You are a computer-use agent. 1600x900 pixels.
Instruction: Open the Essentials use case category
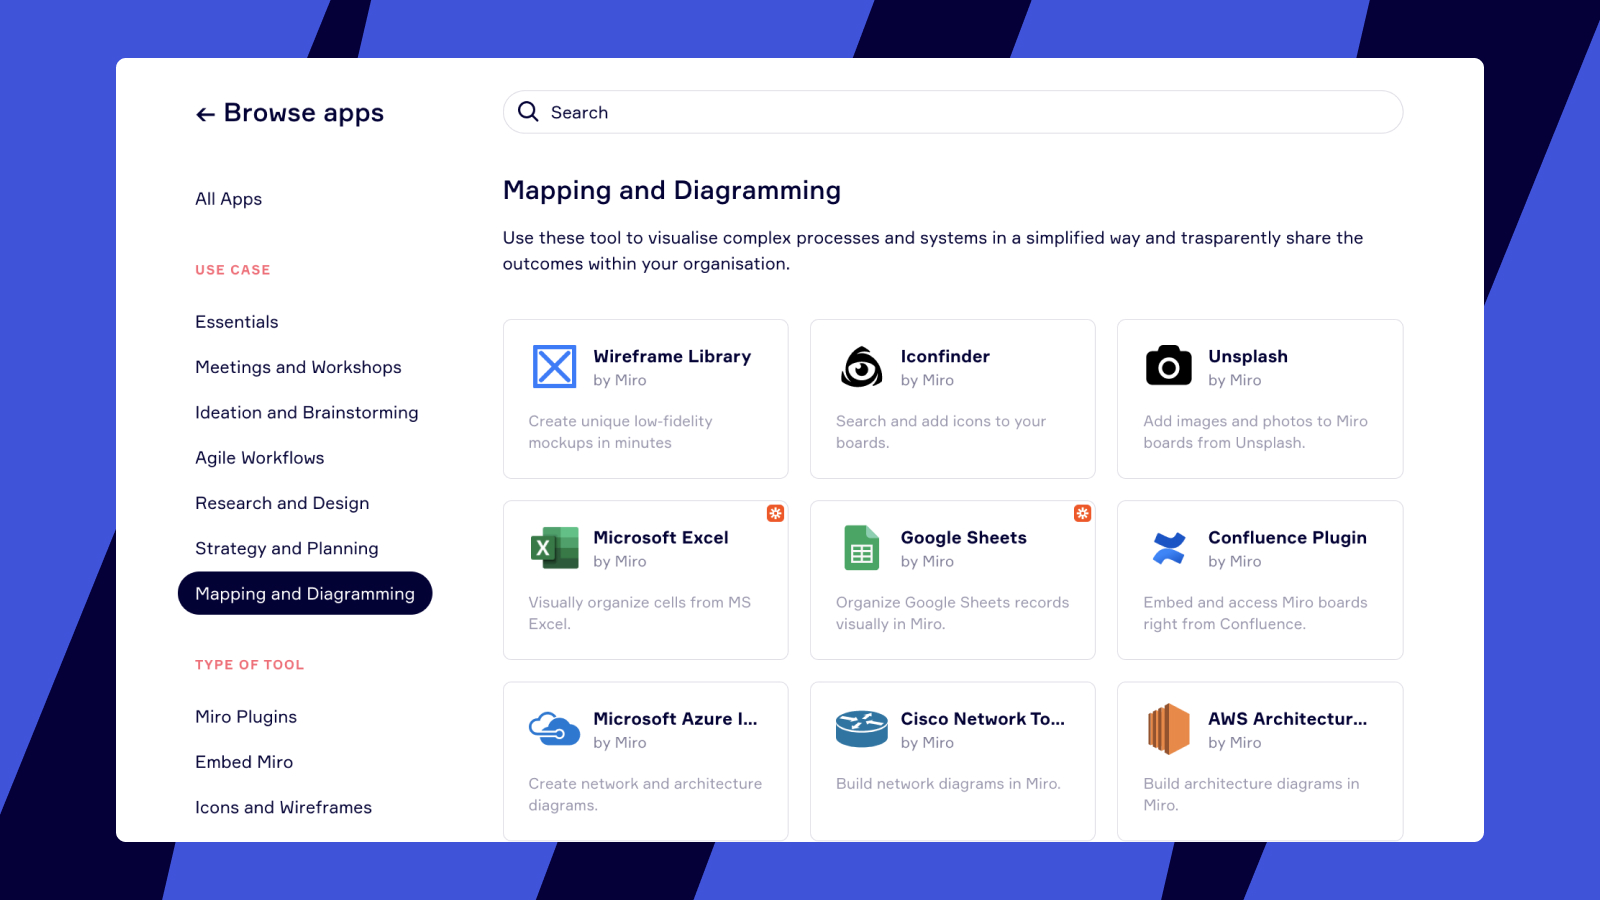tap(236, 321)
